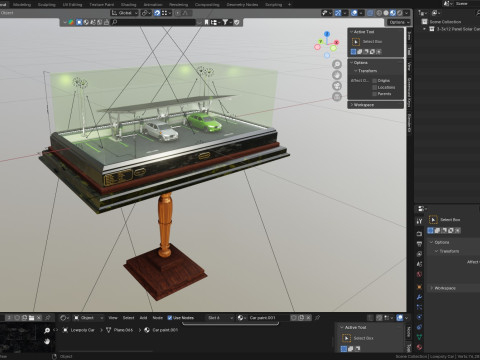Toggle X-ray mode in viewport header
The height and width of the screenshot is (360, 480).
[x=370, y=13]
